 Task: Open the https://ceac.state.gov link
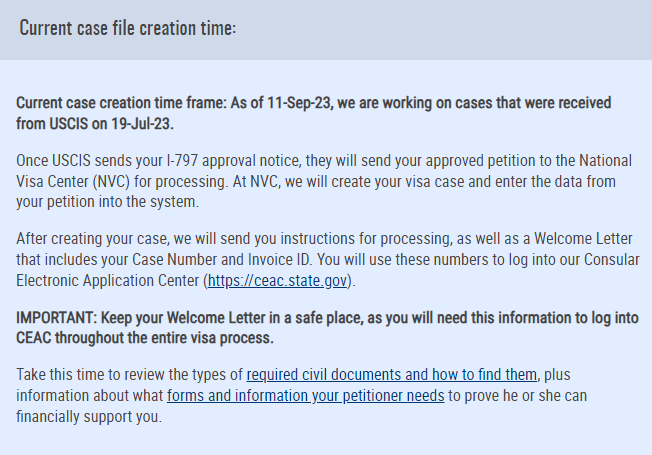coord(277,281)
